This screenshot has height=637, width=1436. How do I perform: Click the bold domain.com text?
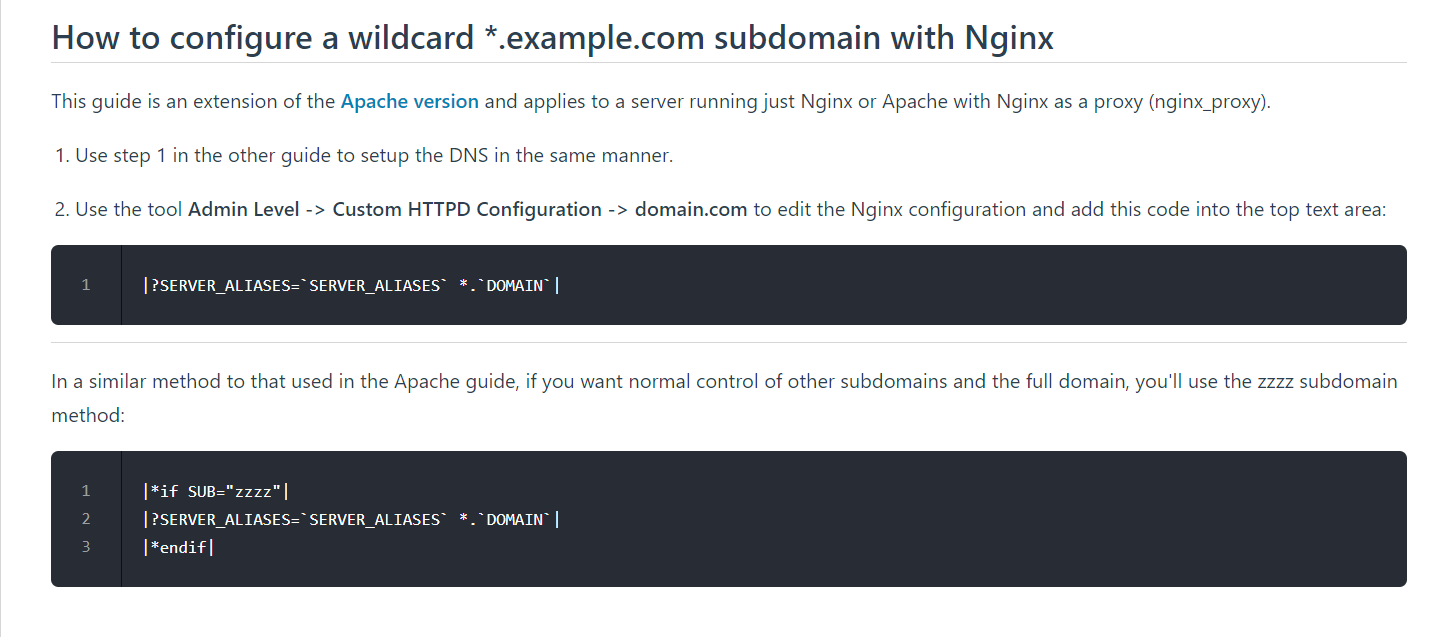690,210
